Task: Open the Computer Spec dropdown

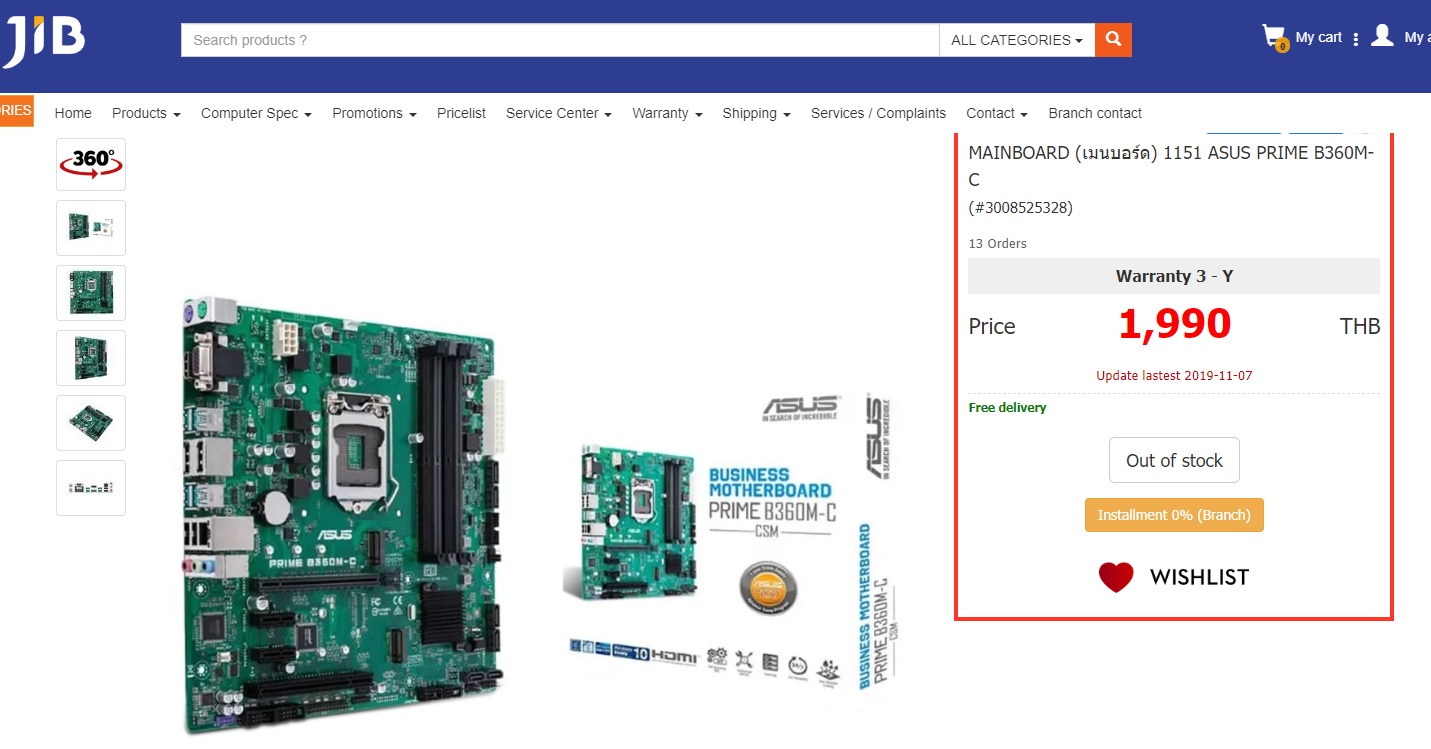Action: point(256,113)
